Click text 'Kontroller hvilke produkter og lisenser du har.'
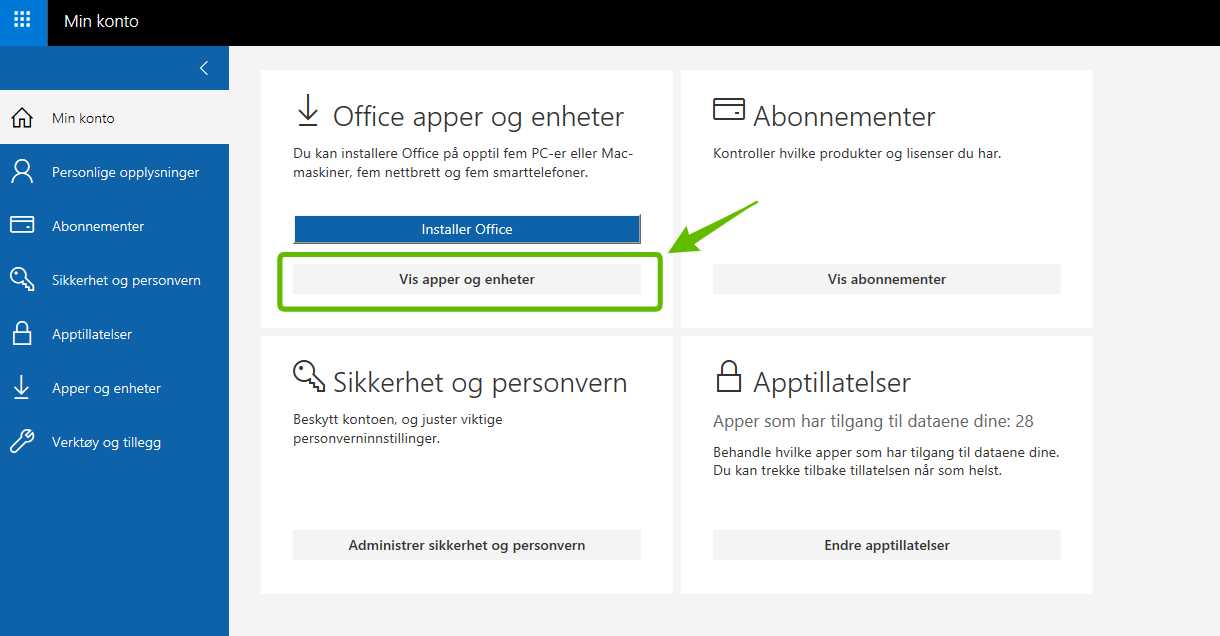Screen dimensions: 1220x636 coord(857,154)
